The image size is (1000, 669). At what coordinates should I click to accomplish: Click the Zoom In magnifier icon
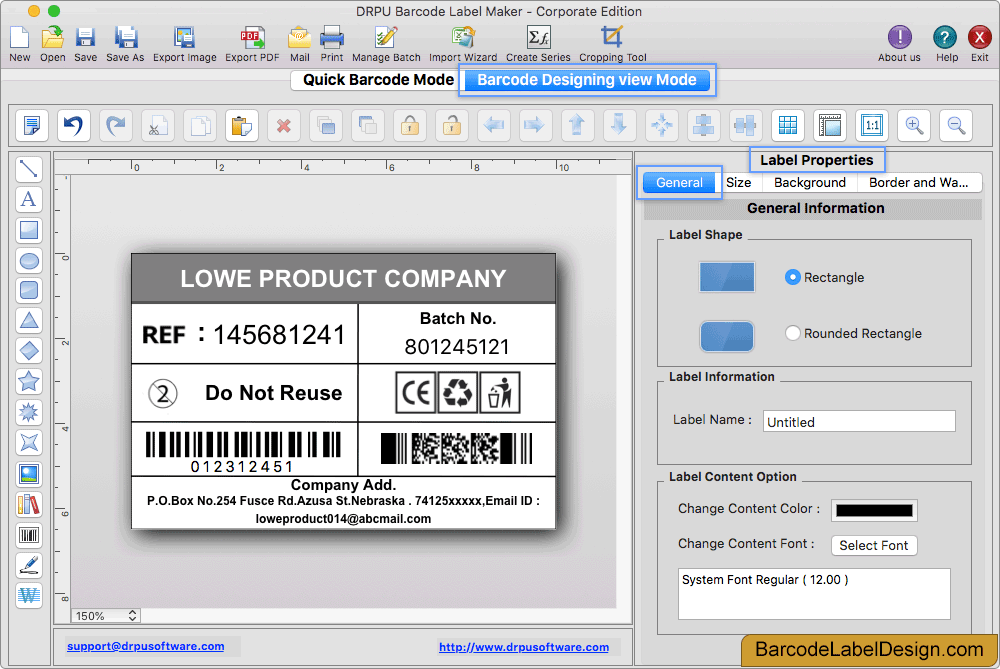914,125
